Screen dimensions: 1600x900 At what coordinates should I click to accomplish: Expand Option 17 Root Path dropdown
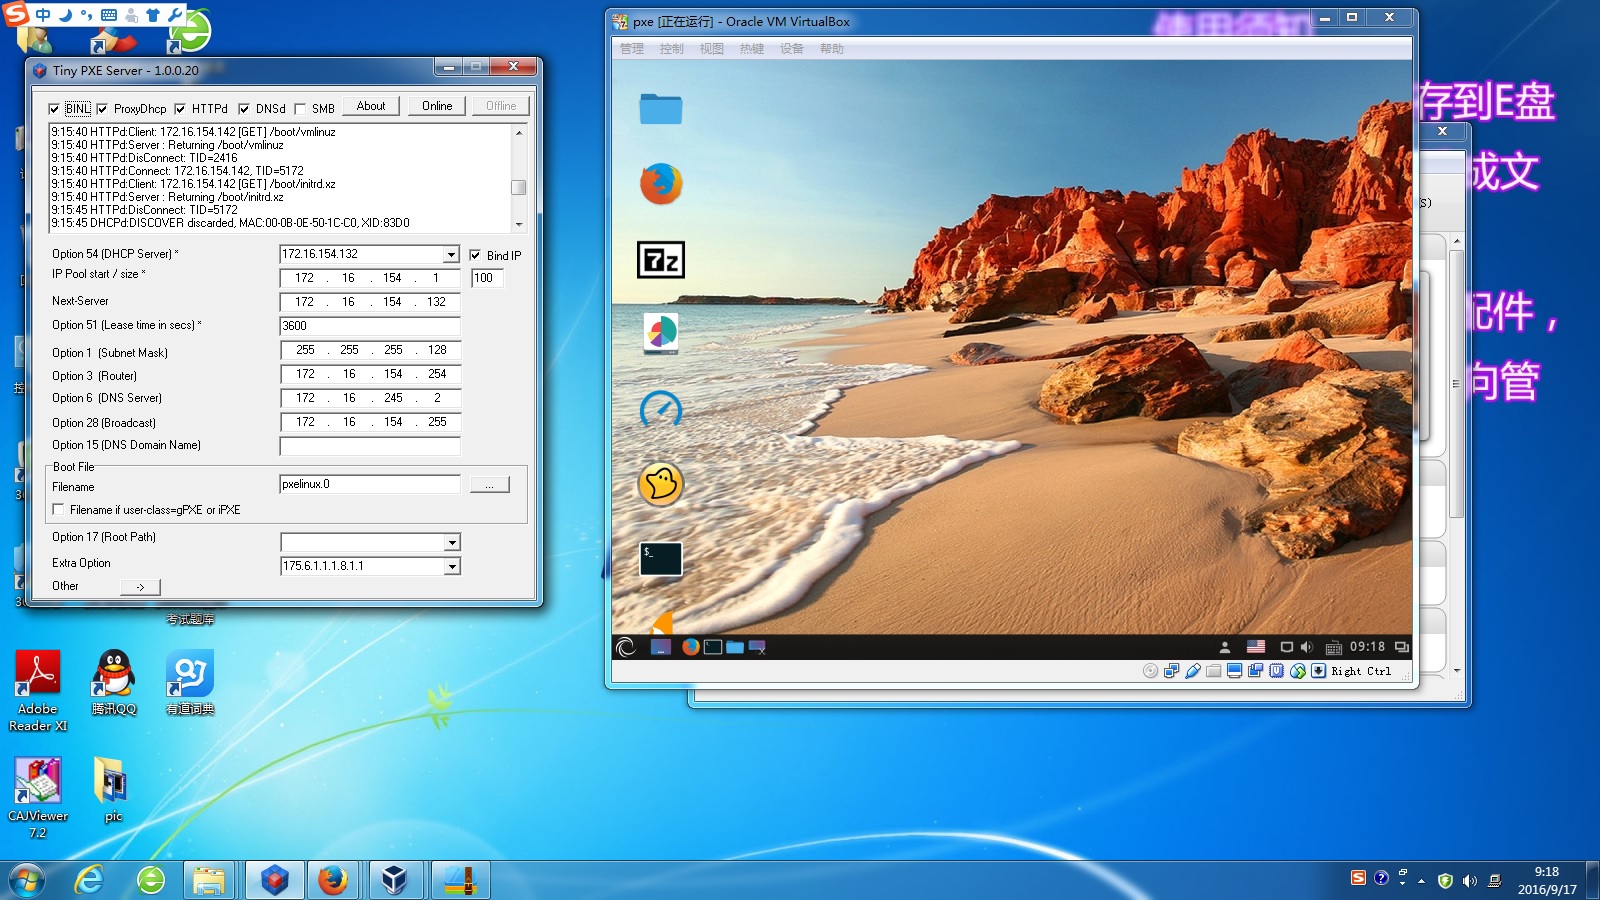[x=452, y=542]
